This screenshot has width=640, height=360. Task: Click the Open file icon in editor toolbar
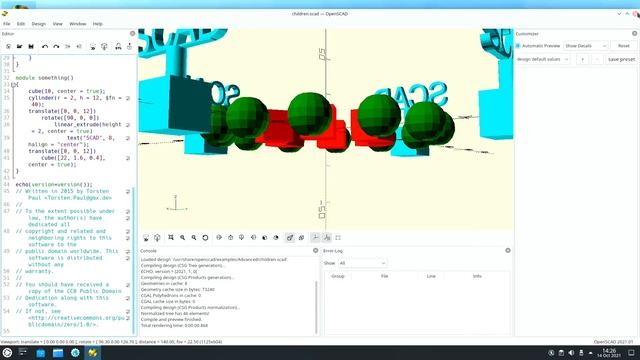tap(19, 47)
